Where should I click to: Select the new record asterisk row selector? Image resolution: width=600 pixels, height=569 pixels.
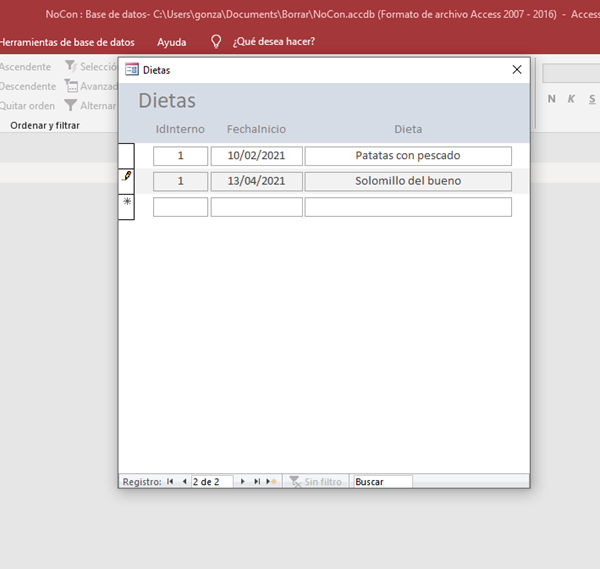tap(126, 206)
